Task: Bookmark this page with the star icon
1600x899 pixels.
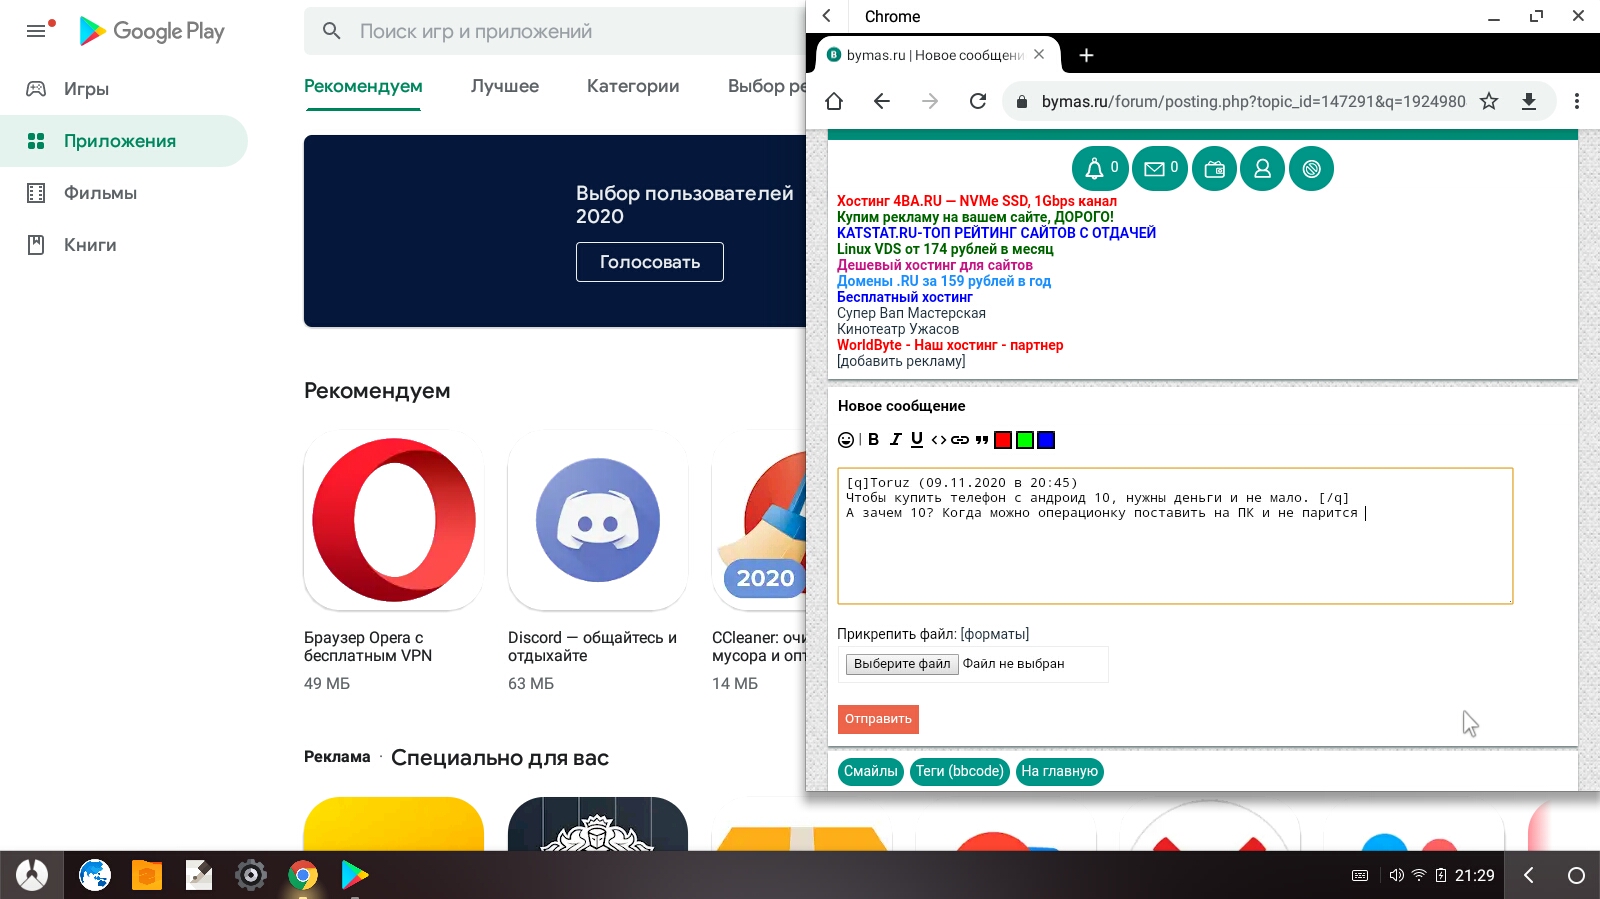Action: (x=1489, y=101)
